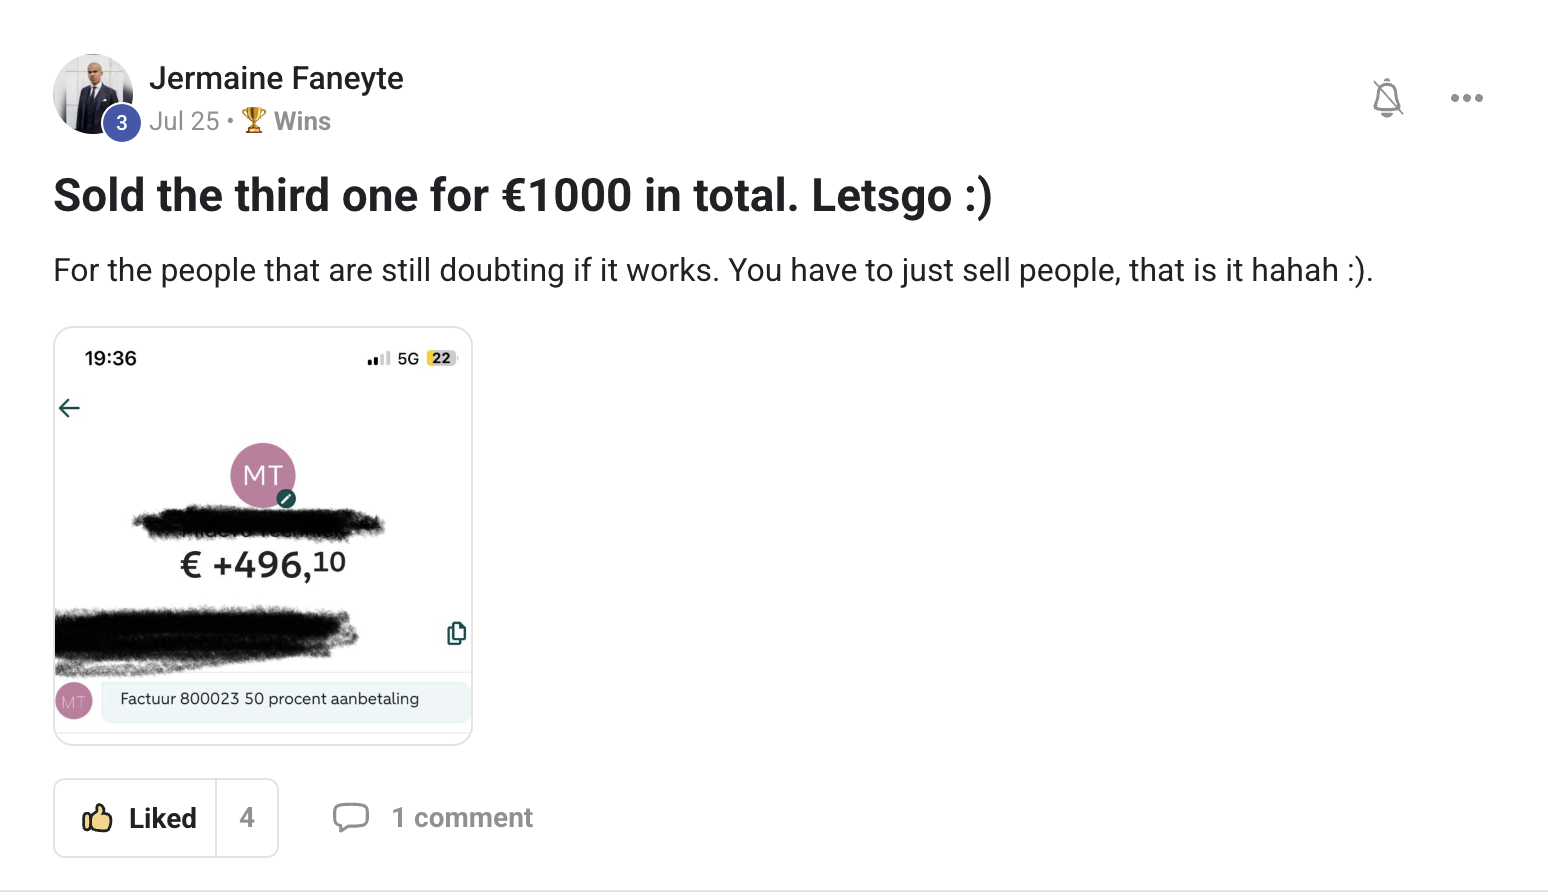1548x896 pixels.
Task: Click the trophy icon next to Wins
Action: 253,119
